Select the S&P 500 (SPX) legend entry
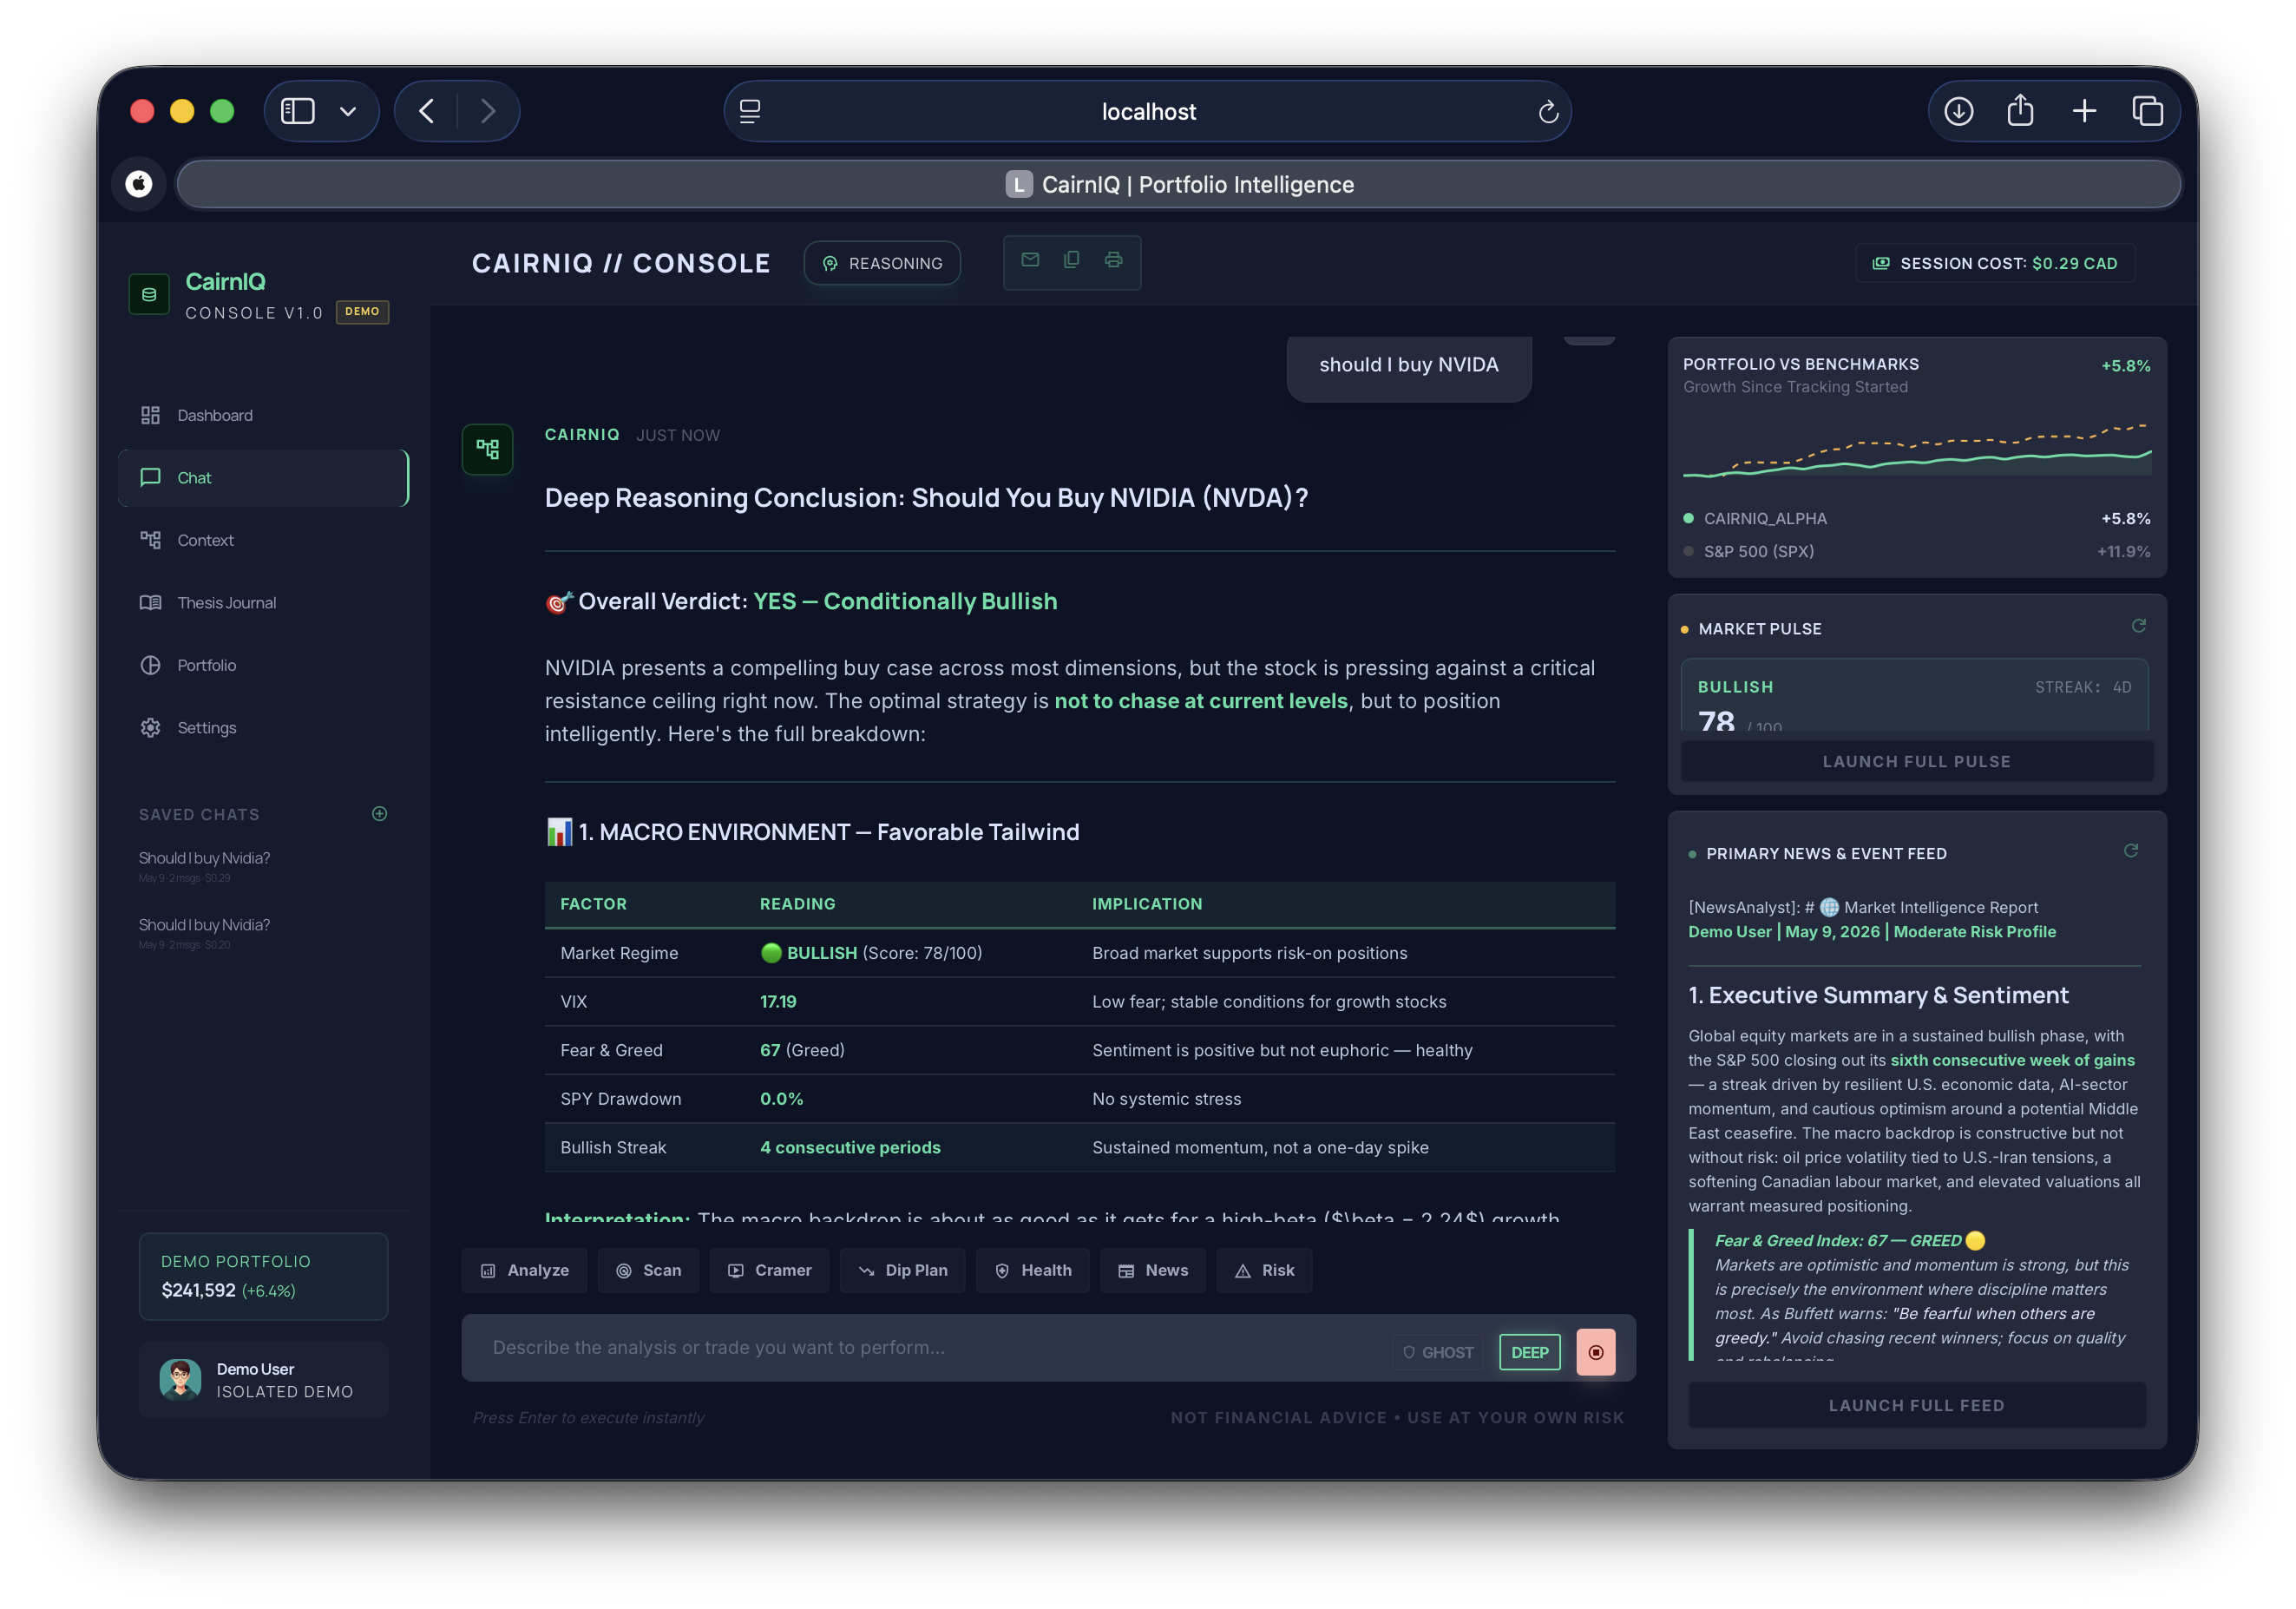This screenshot has width=2296, height=1609. (1916, 551)
